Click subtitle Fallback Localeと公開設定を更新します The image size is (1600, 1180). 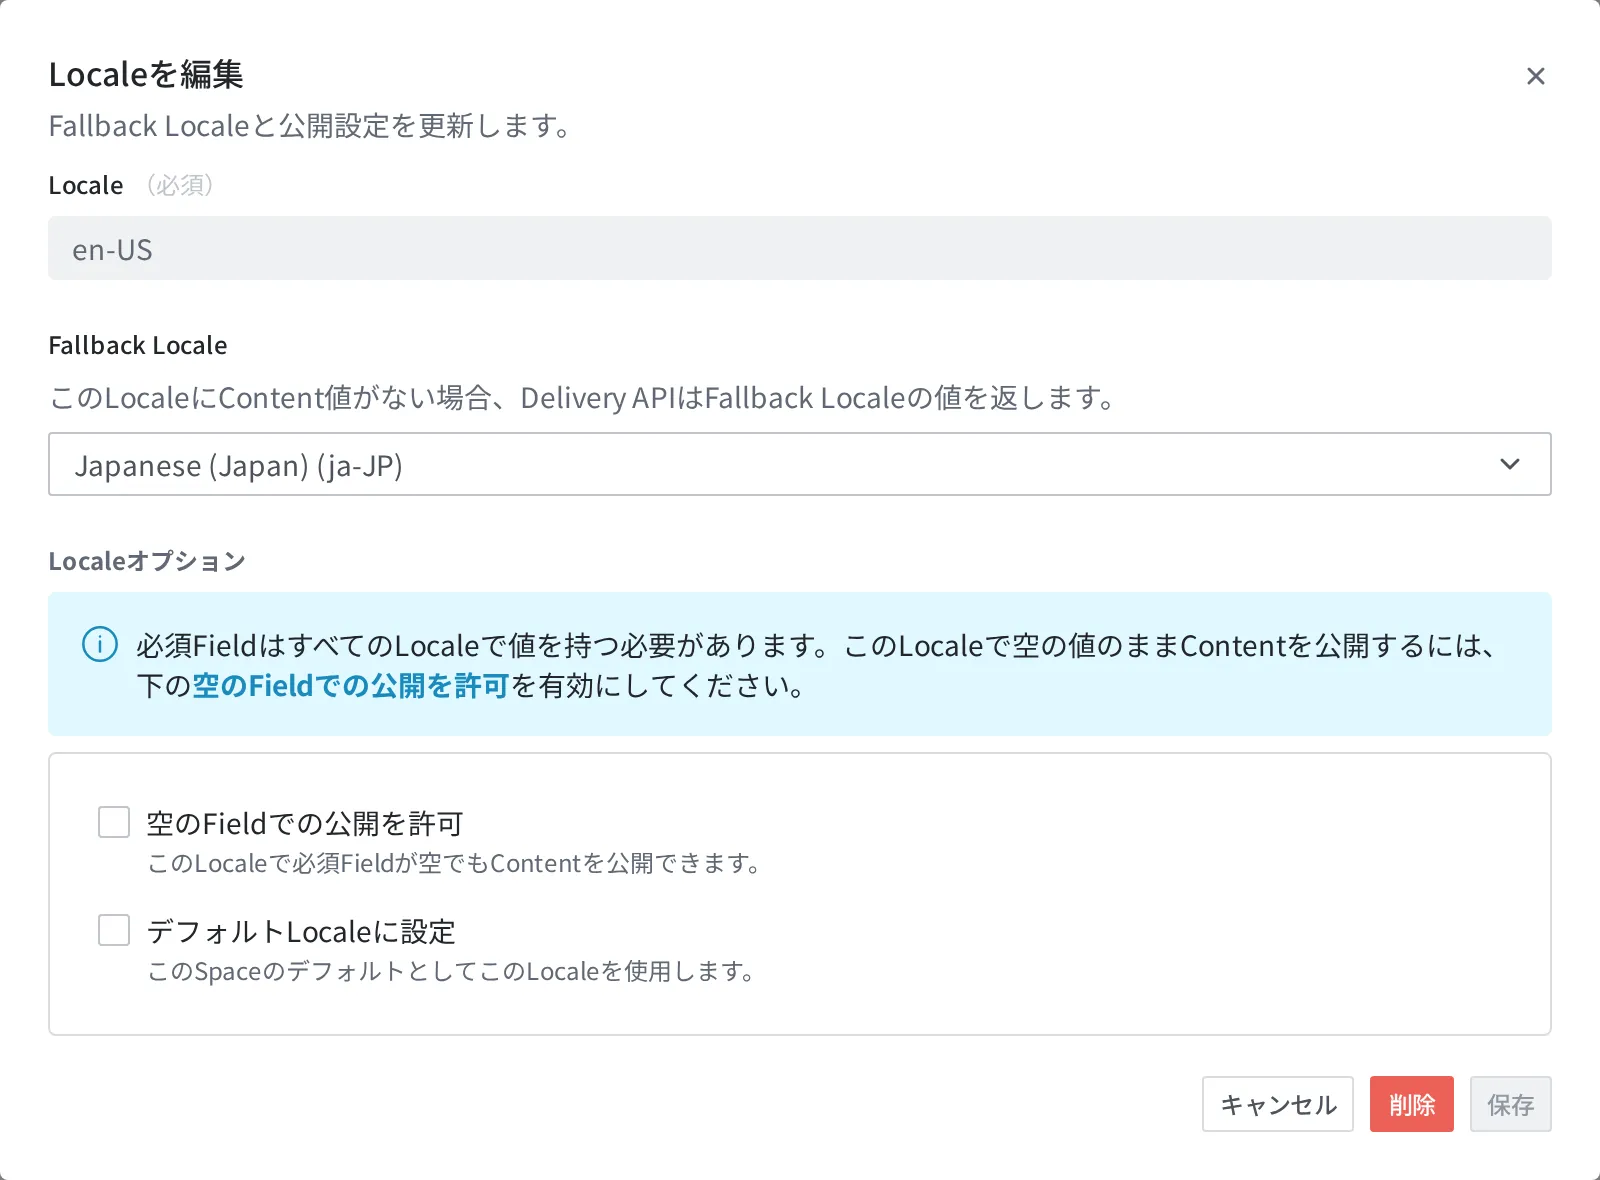pos(310,126)
